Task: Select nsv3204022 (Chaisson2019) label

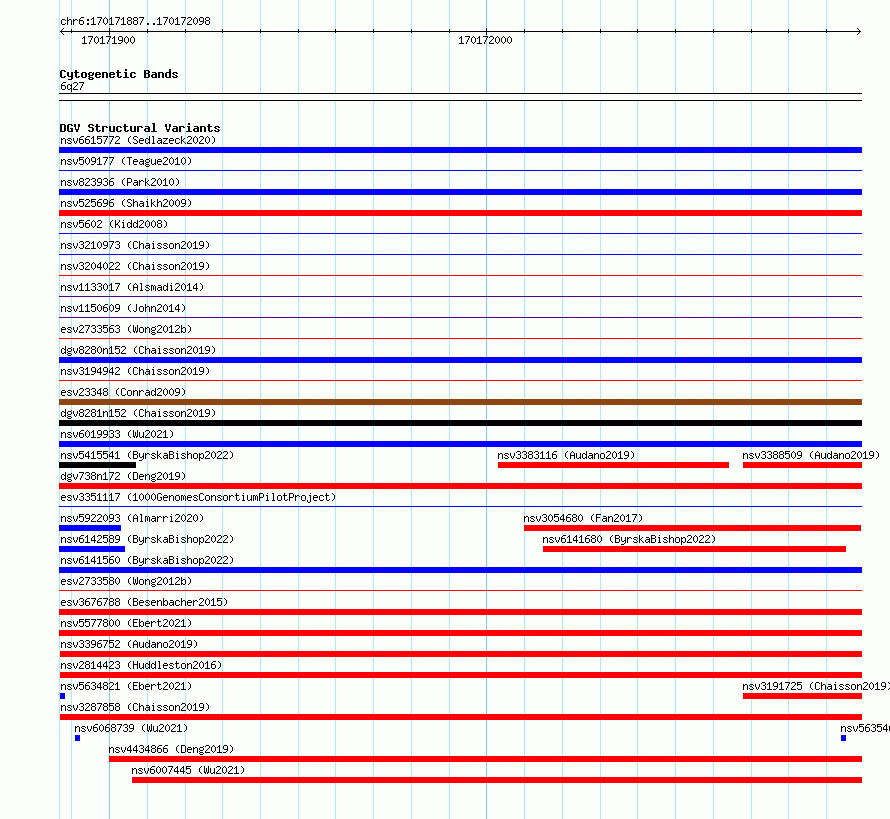Action: click(135, 266)
